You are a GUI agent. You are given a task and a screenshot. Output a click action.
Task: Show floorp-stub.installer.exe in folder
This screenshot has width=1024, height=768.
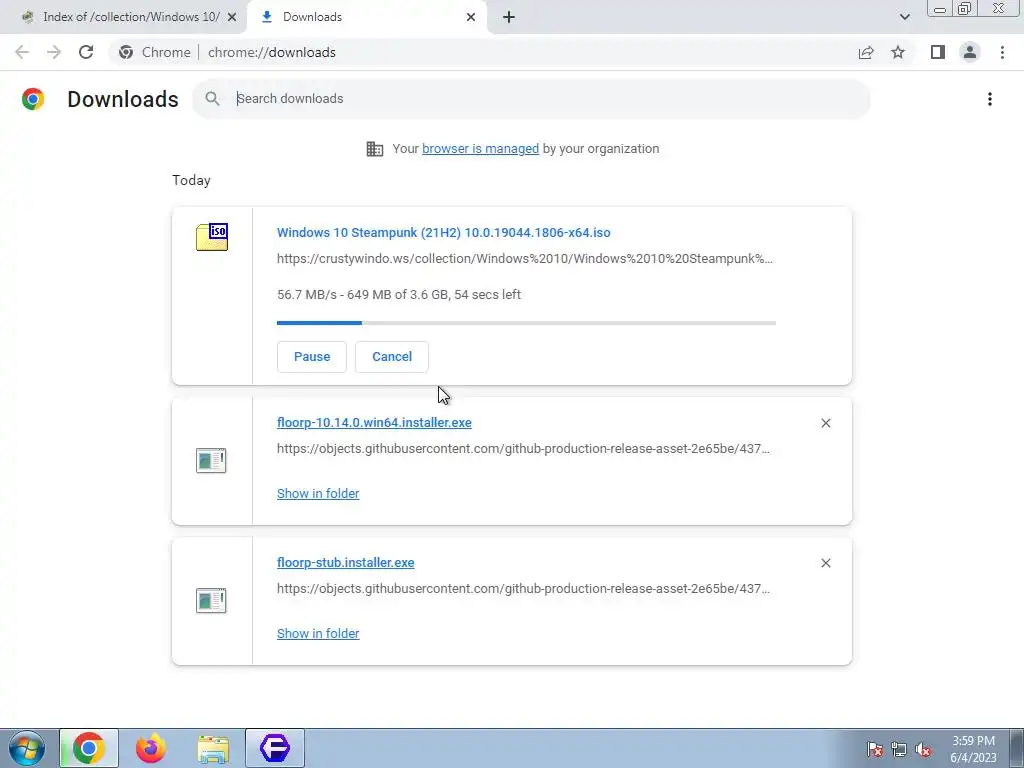click(318, 633)
